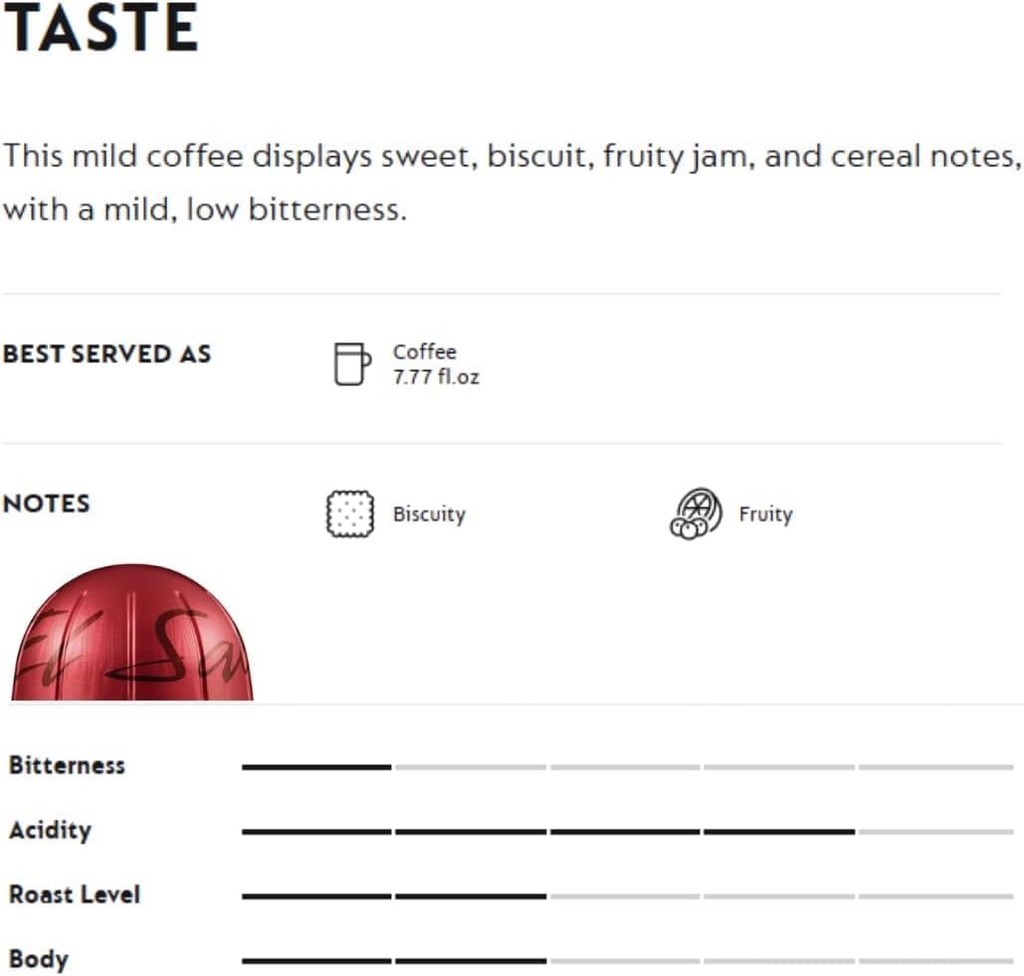This screenshot has height=976, width=1024.
Task: Click the second filled Body bar segment
Action: (x=470, y=961)
